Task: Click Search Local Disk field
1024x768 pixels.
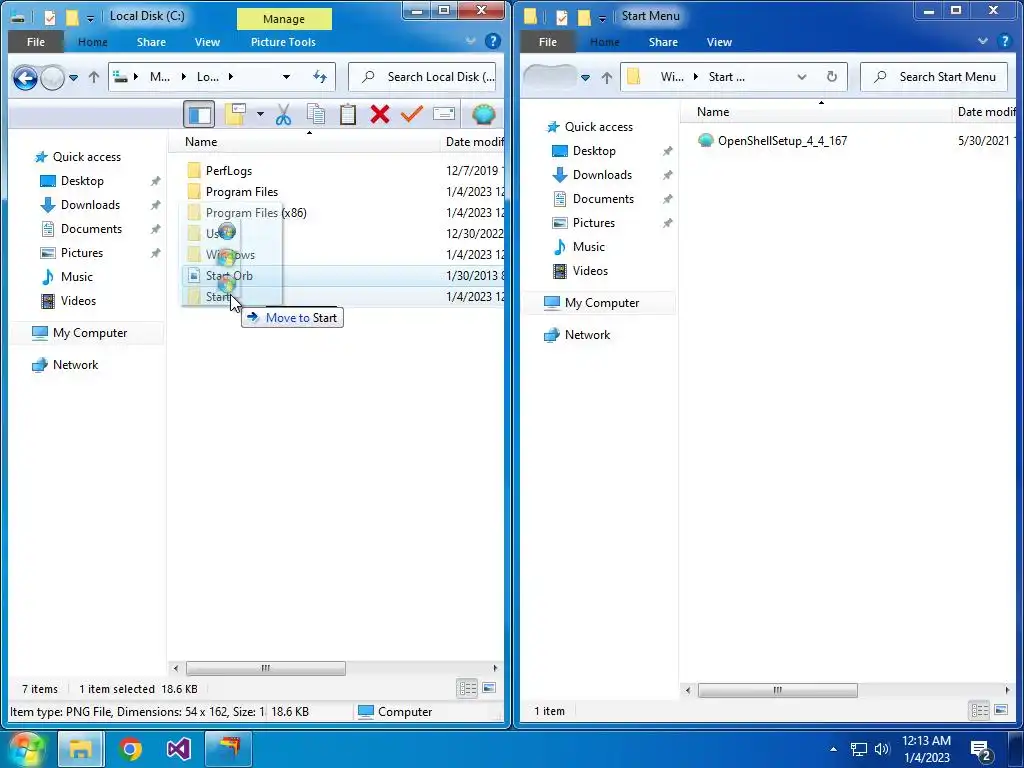Action: point(423,77)
